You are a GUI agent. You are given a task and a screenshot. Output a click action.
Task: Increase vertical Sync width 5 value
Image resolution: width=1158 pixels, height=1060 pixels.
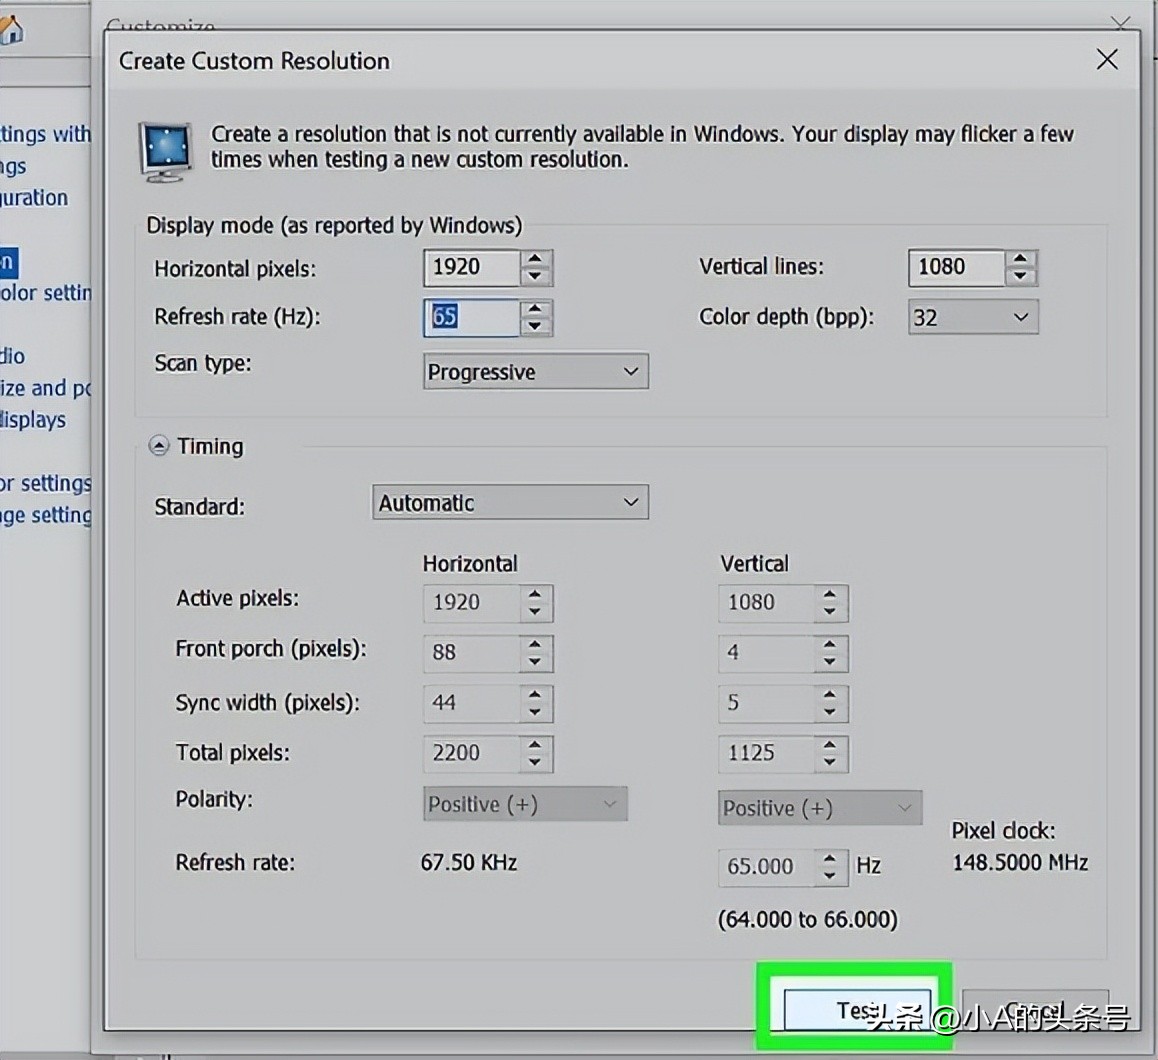(830, 694)
